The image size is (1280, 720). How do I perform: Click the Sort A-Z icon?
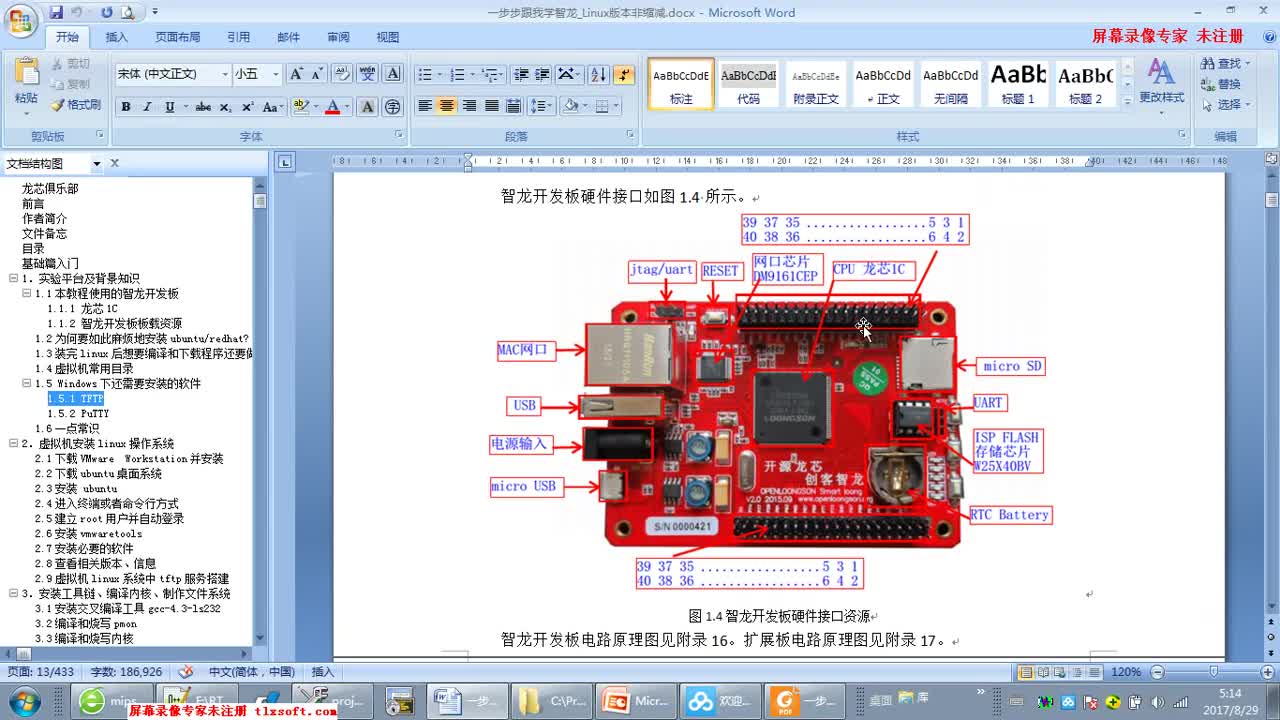tap(598, 74)
